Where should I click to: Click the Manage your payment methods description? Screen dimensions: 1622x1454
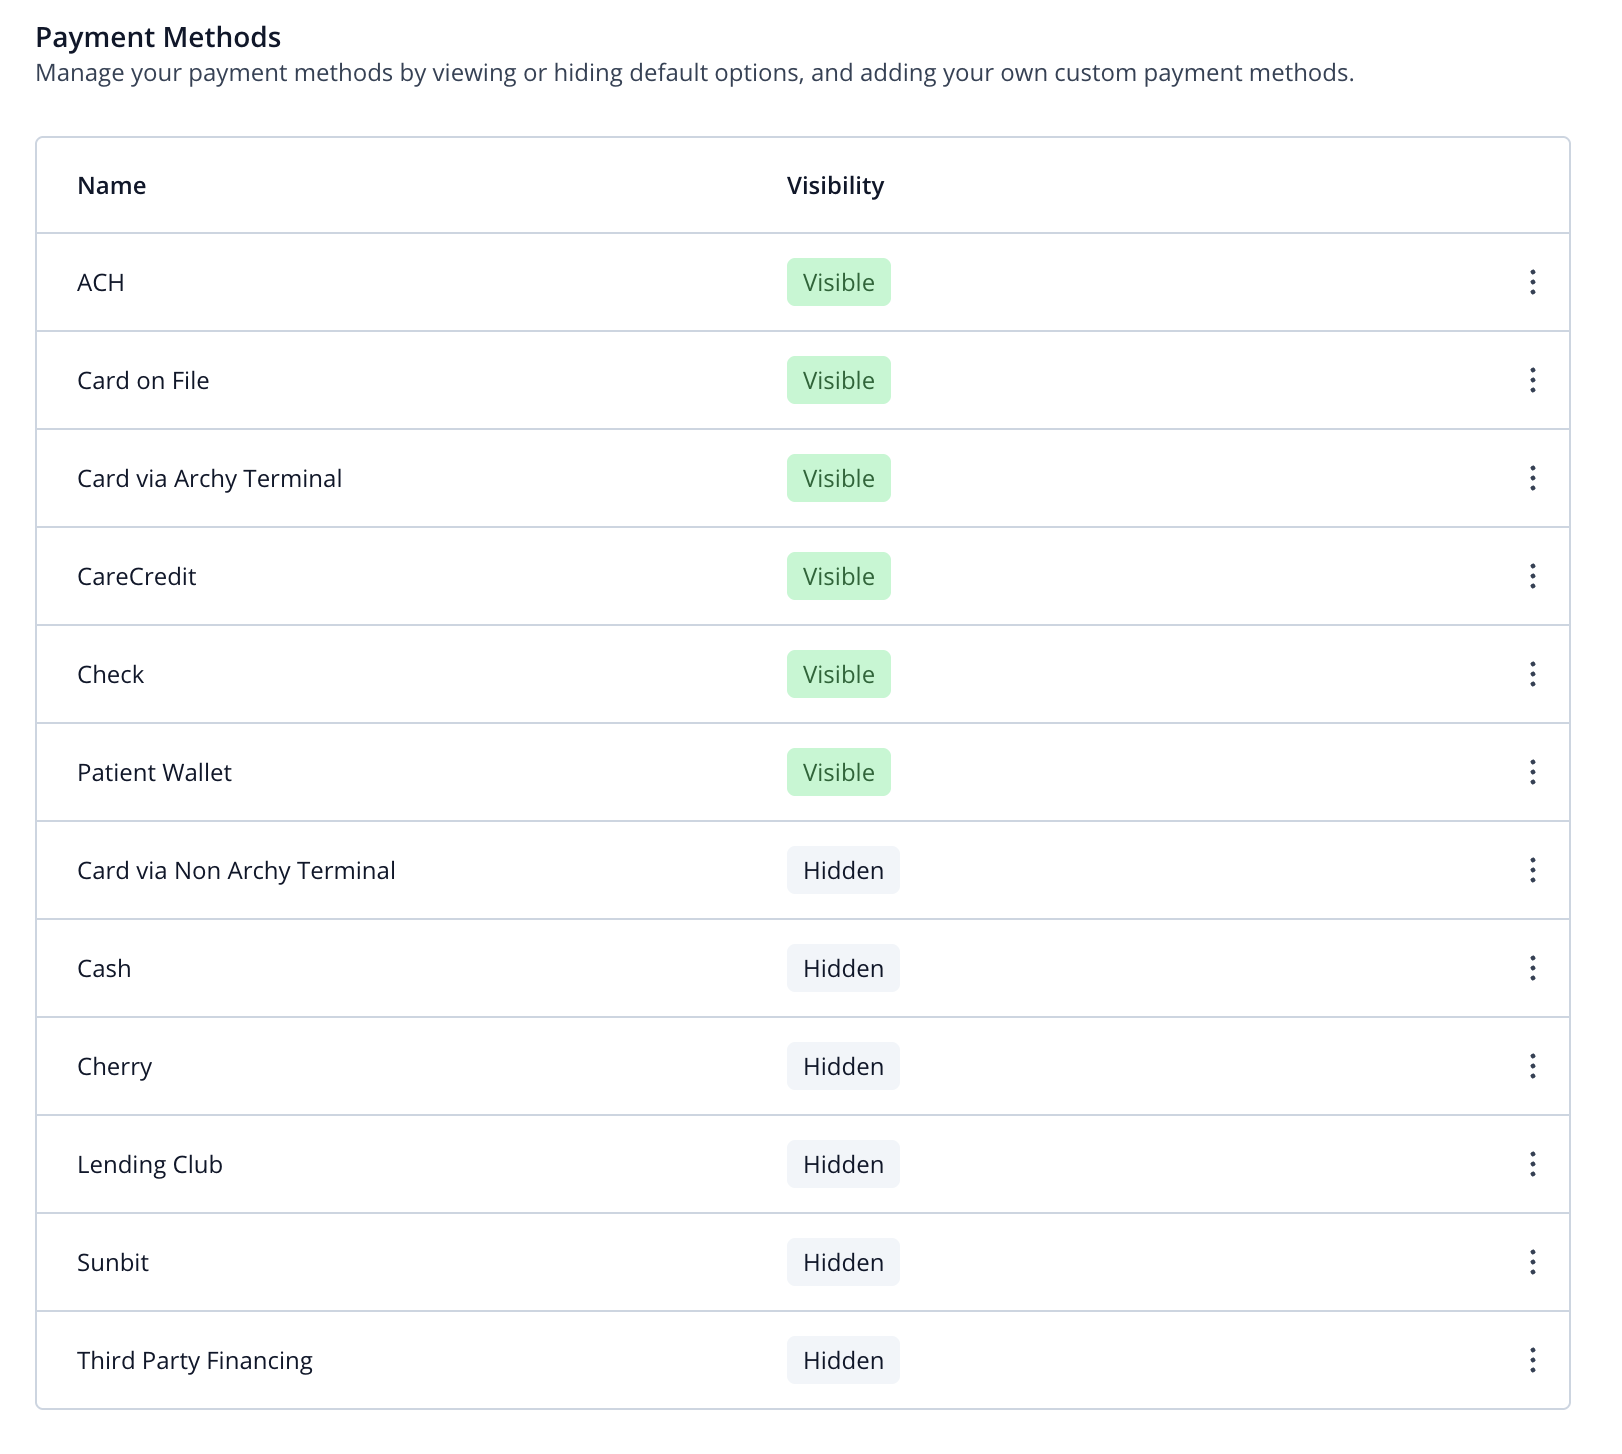click(695, 73)
